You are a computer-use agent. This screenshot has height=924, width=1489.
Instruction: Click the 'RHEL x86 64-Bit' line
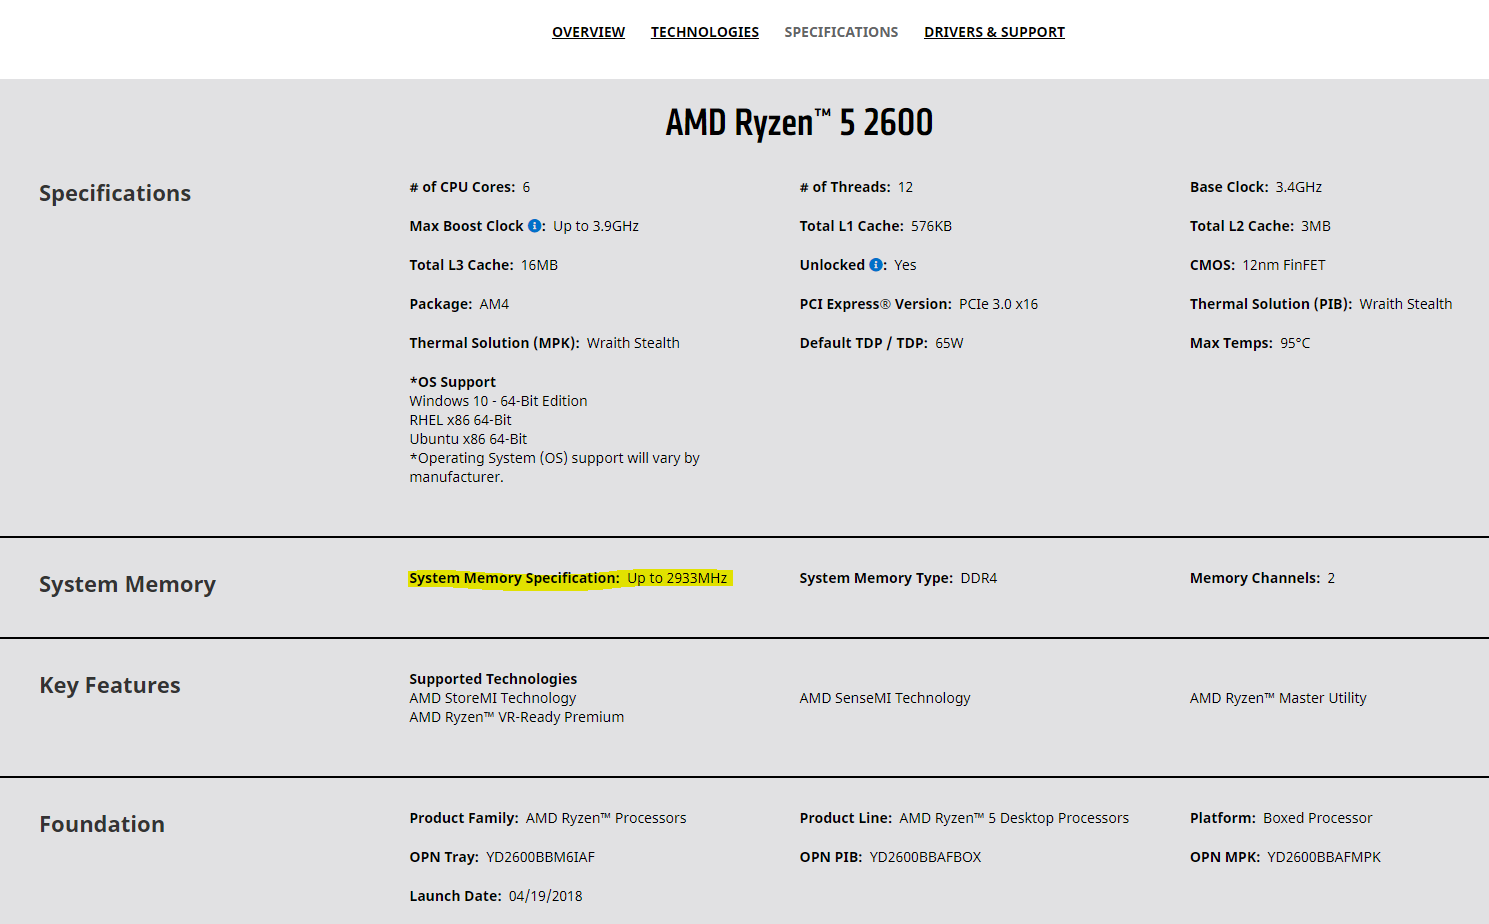460,420
